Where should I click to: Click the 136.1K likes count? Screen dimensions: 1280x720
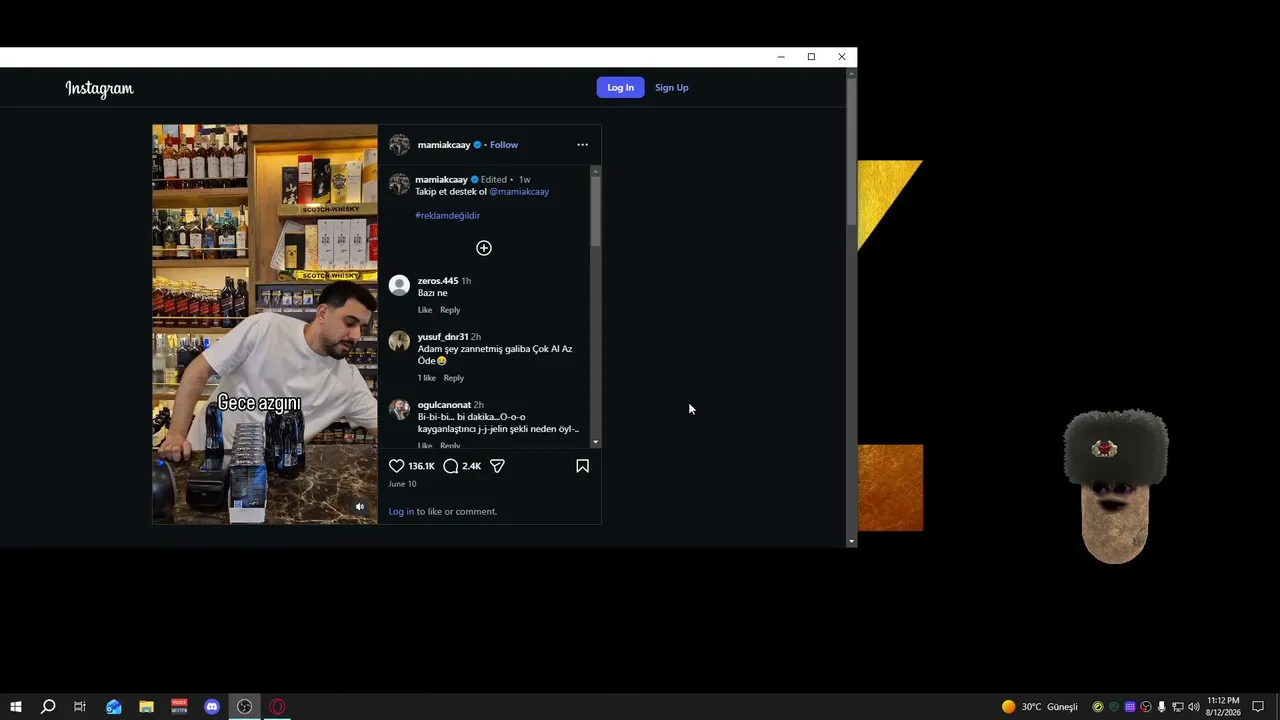pos(421,466)
